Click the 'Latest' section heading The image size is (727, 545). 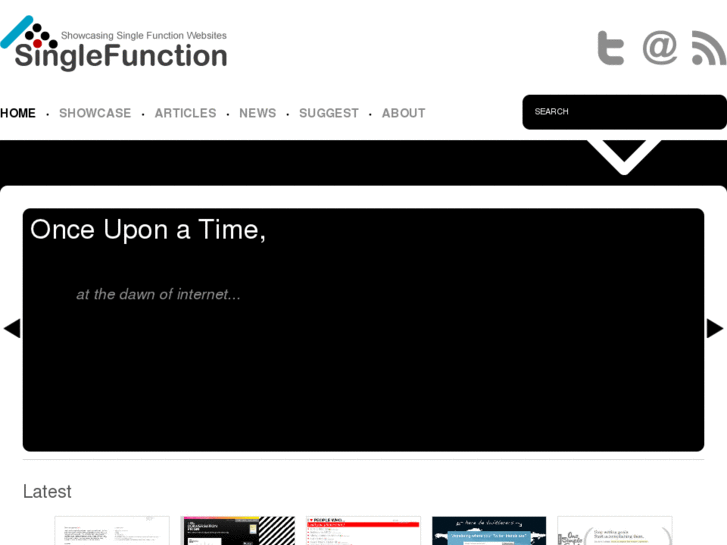(47, 492)
